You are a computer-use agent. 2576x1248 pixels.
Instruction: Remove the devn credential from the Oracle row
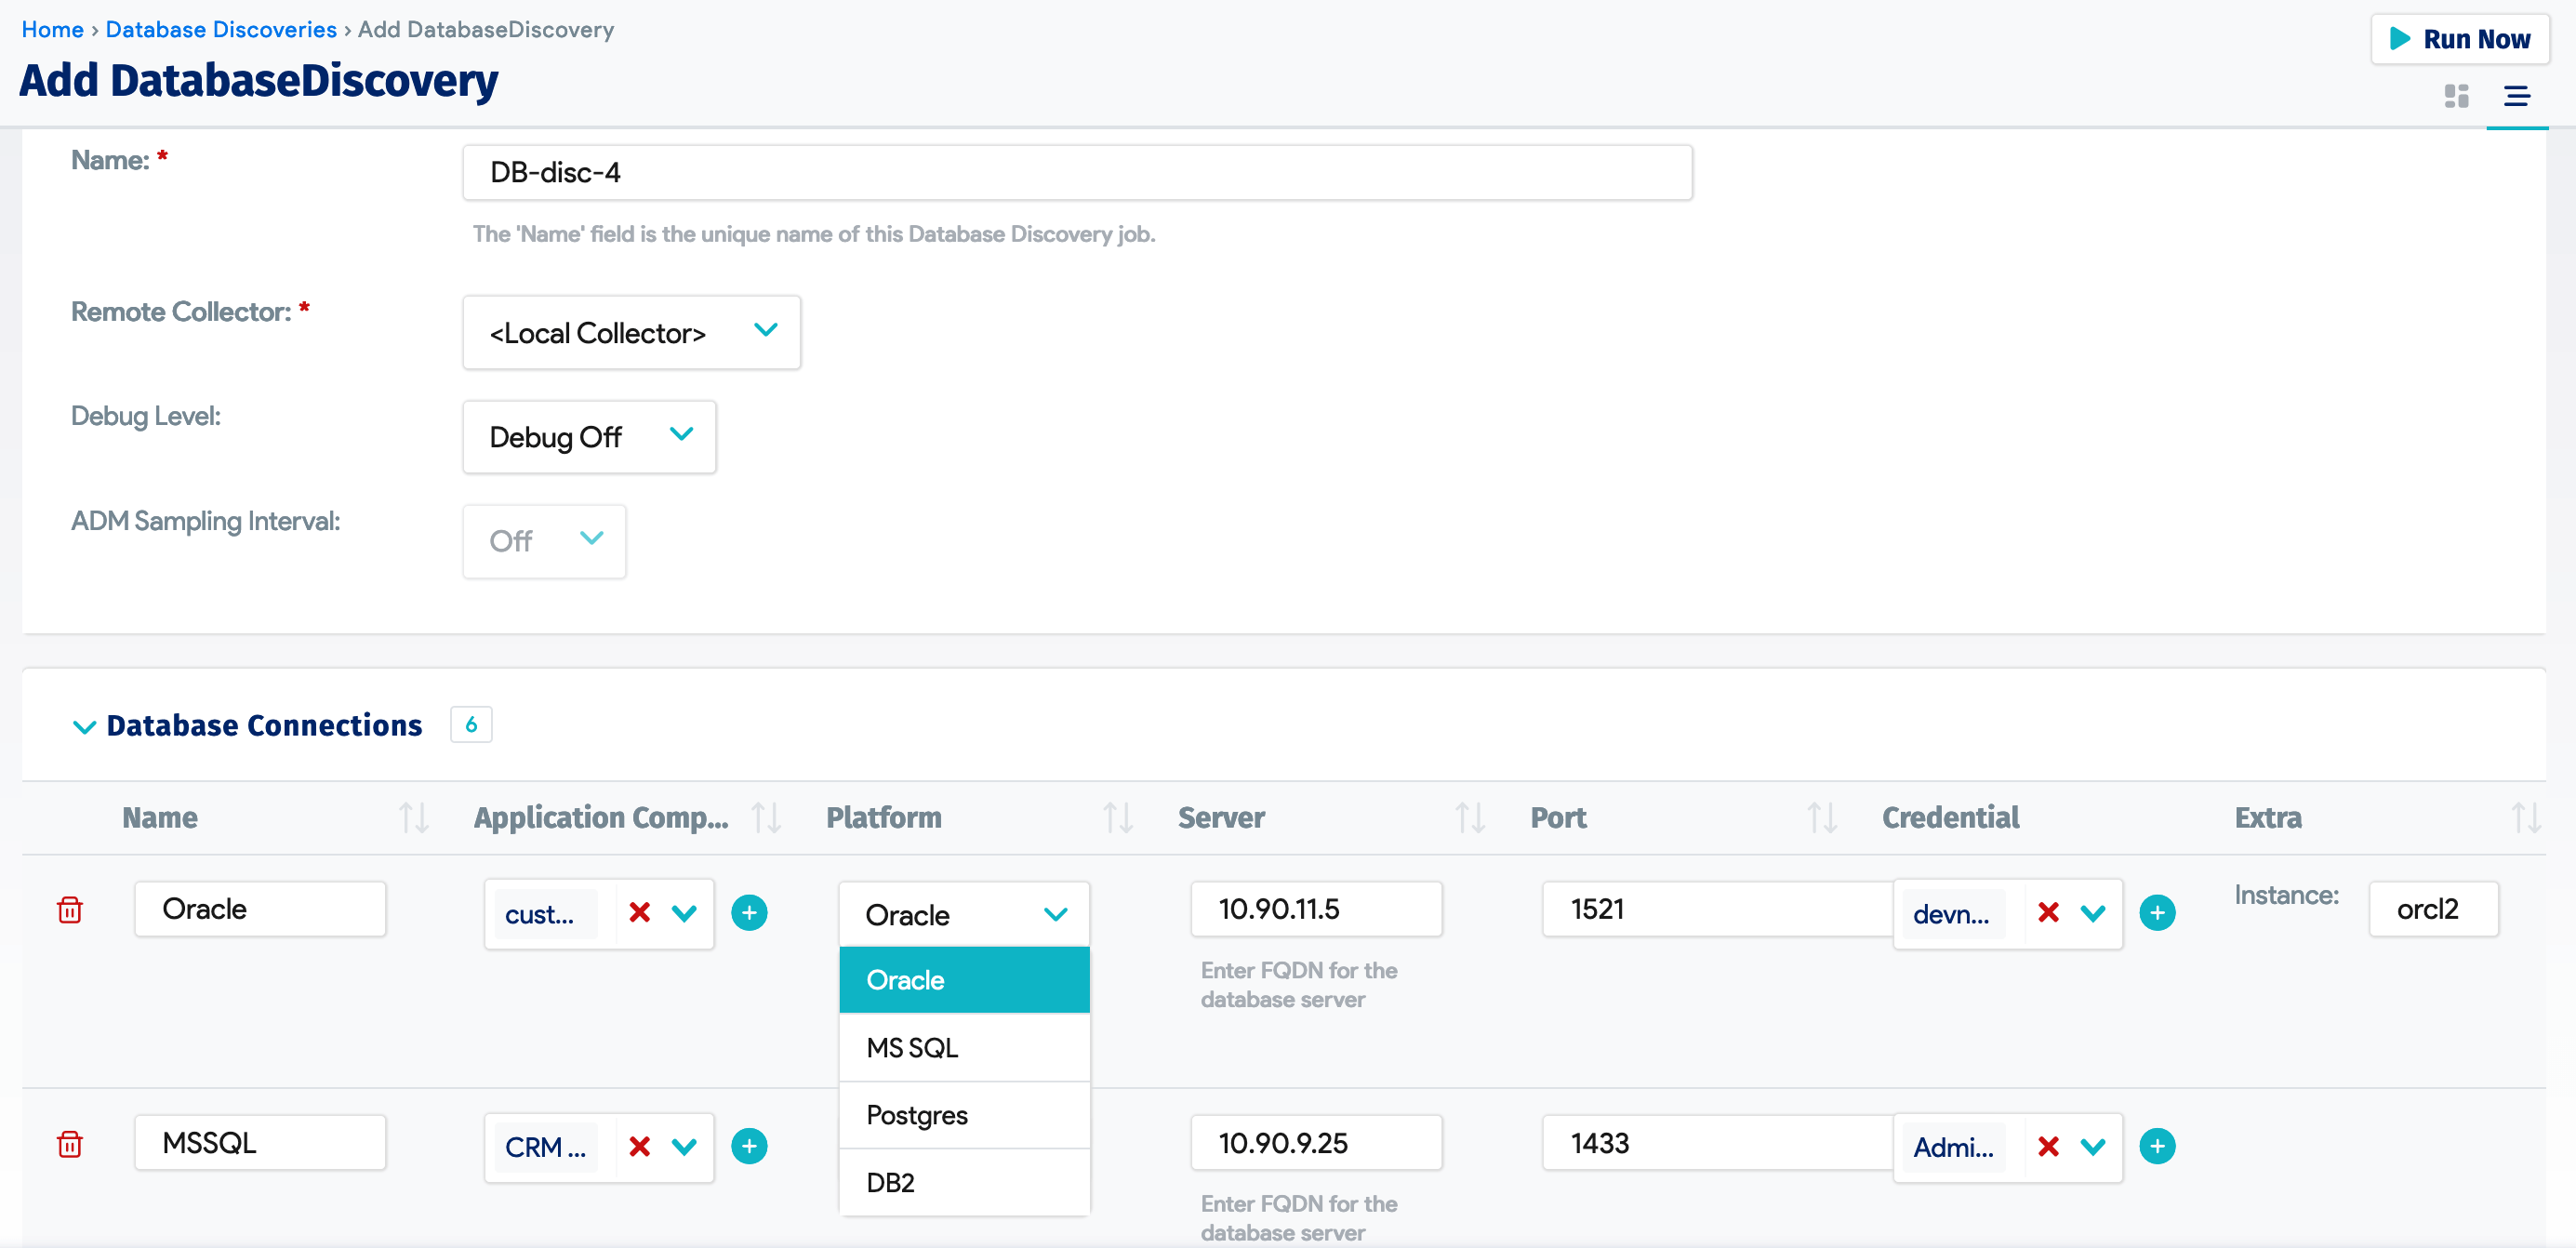pyautogui.click(x=2047, y=912)
